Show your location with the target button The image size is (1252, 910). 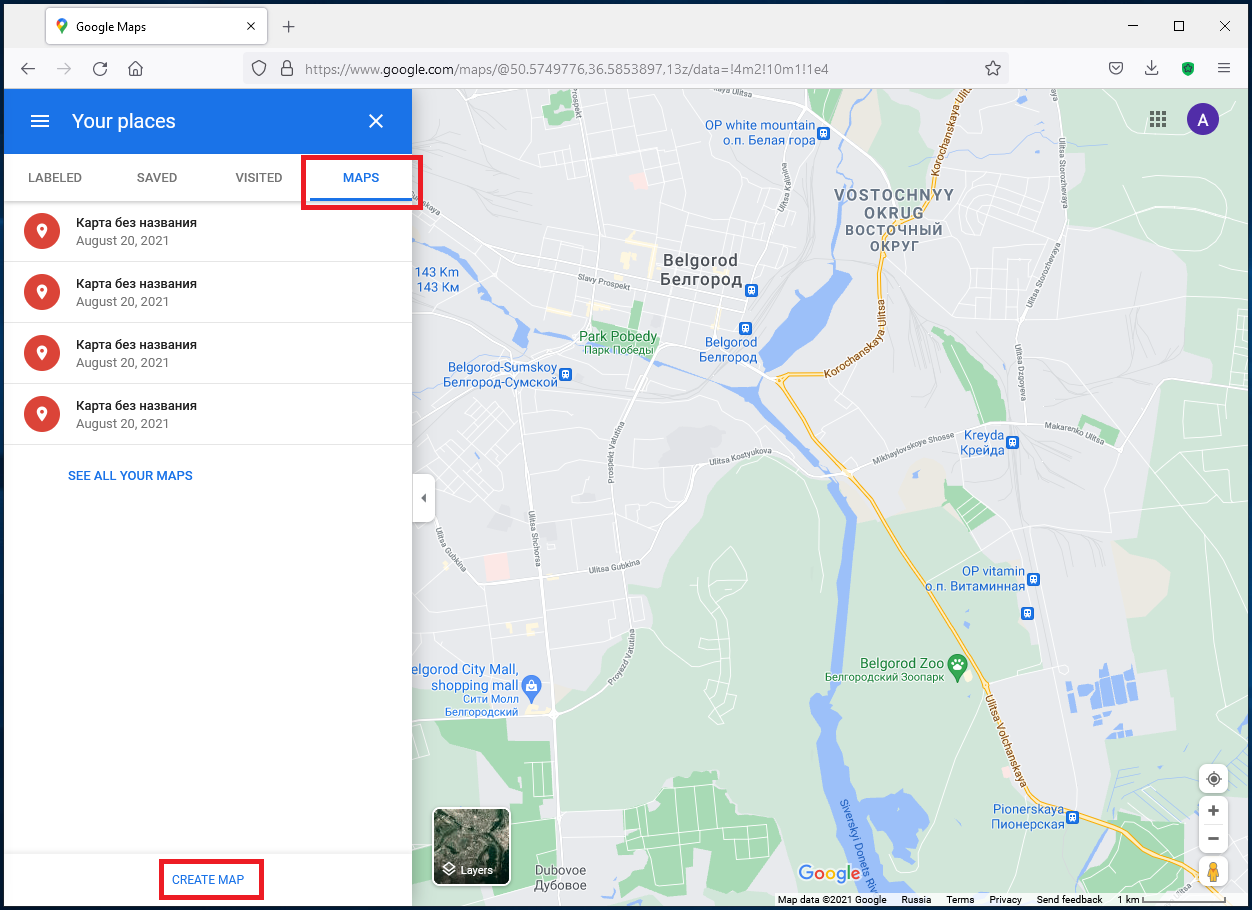coord(1214,779)
